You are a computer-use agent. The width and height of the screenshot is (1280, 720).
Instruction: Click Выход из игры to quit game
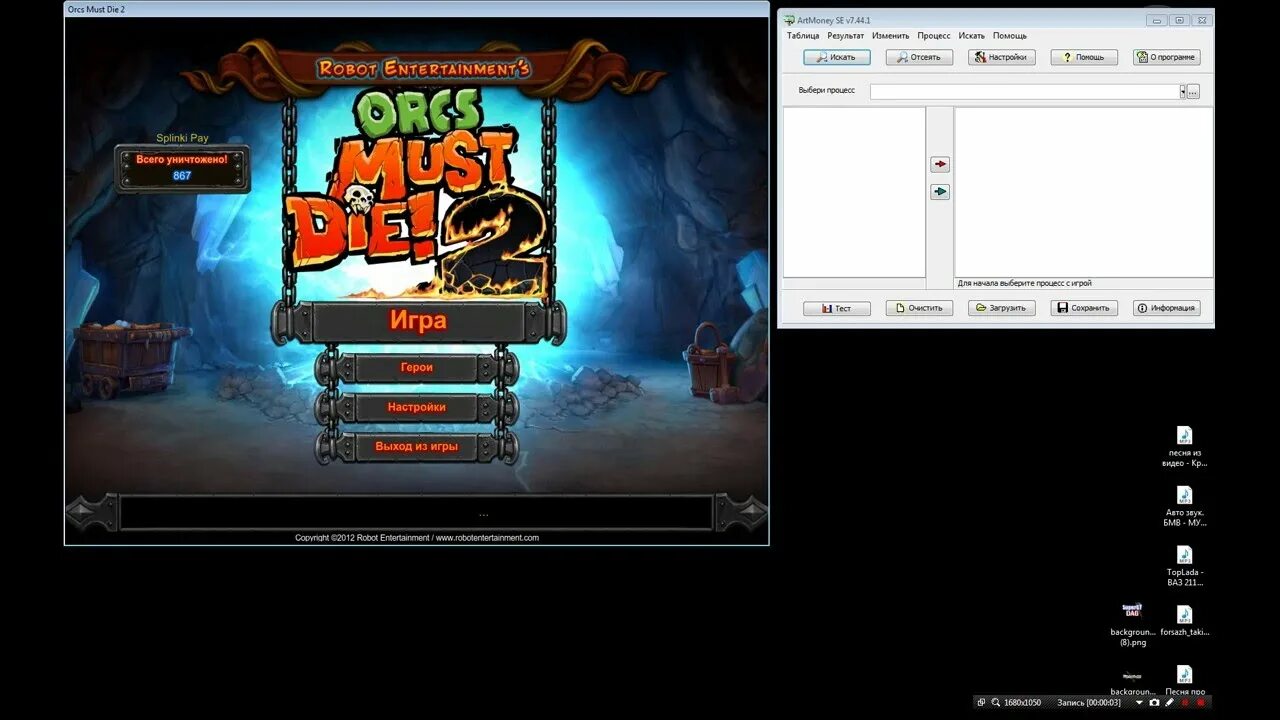click(x=417, y=447)
